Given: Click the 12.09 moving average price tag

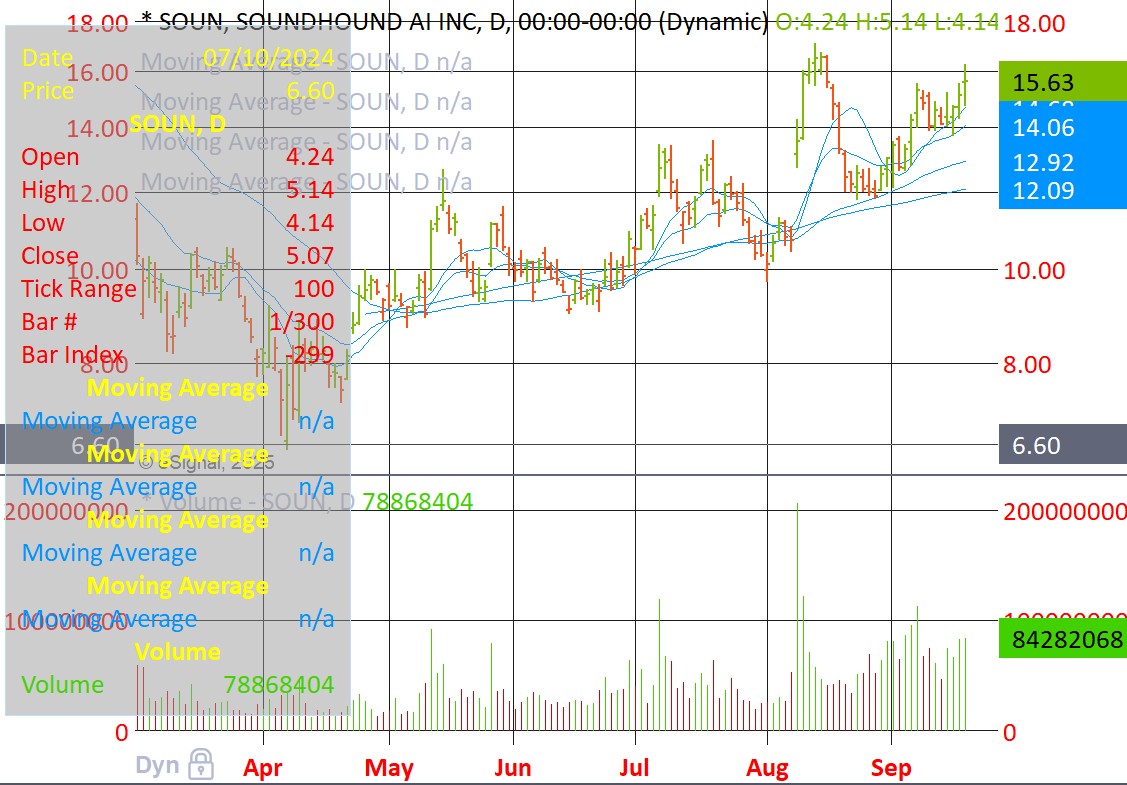Looking at the screenshot, I should click(1062, 190).
